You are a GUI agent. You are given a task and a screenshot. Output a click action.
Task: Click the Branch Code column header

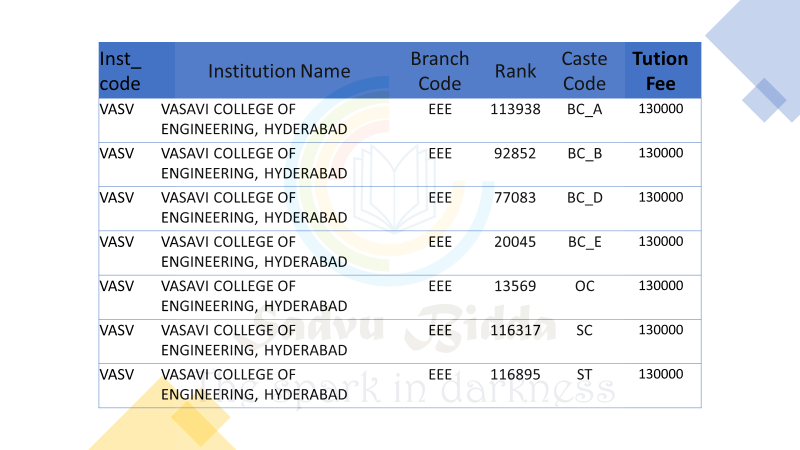(x=439, y=71)
